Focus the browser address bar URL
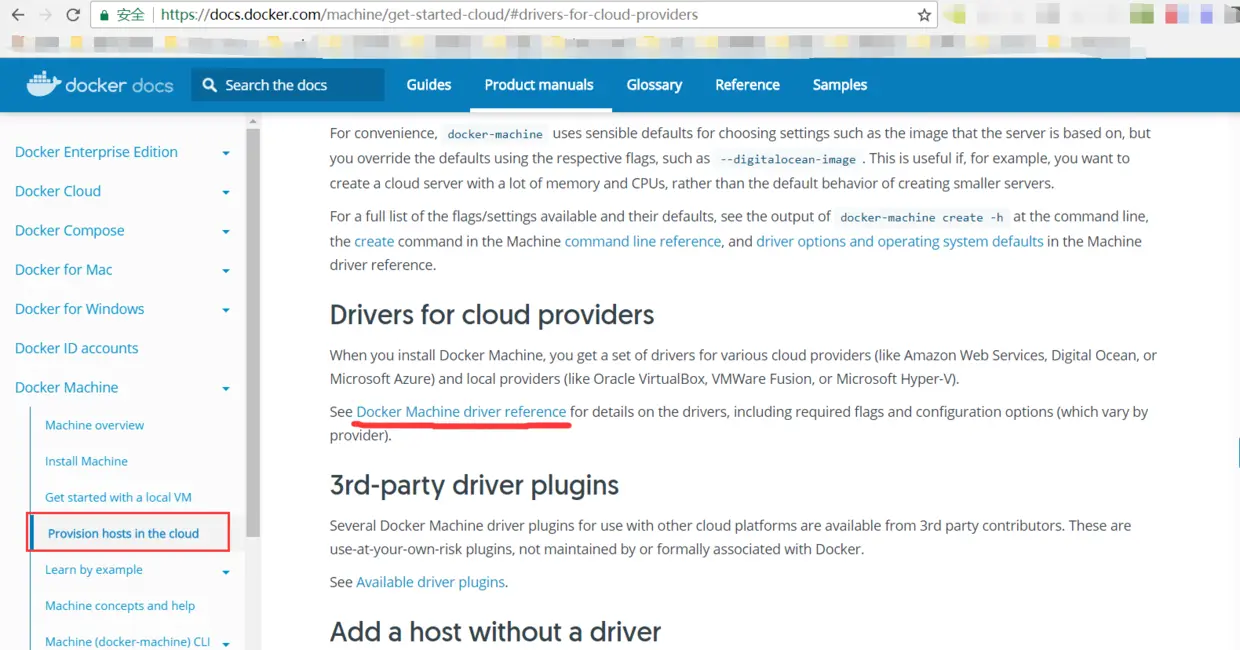The height and width of the screenshot is (650, 1240). [x=429, y=15]
